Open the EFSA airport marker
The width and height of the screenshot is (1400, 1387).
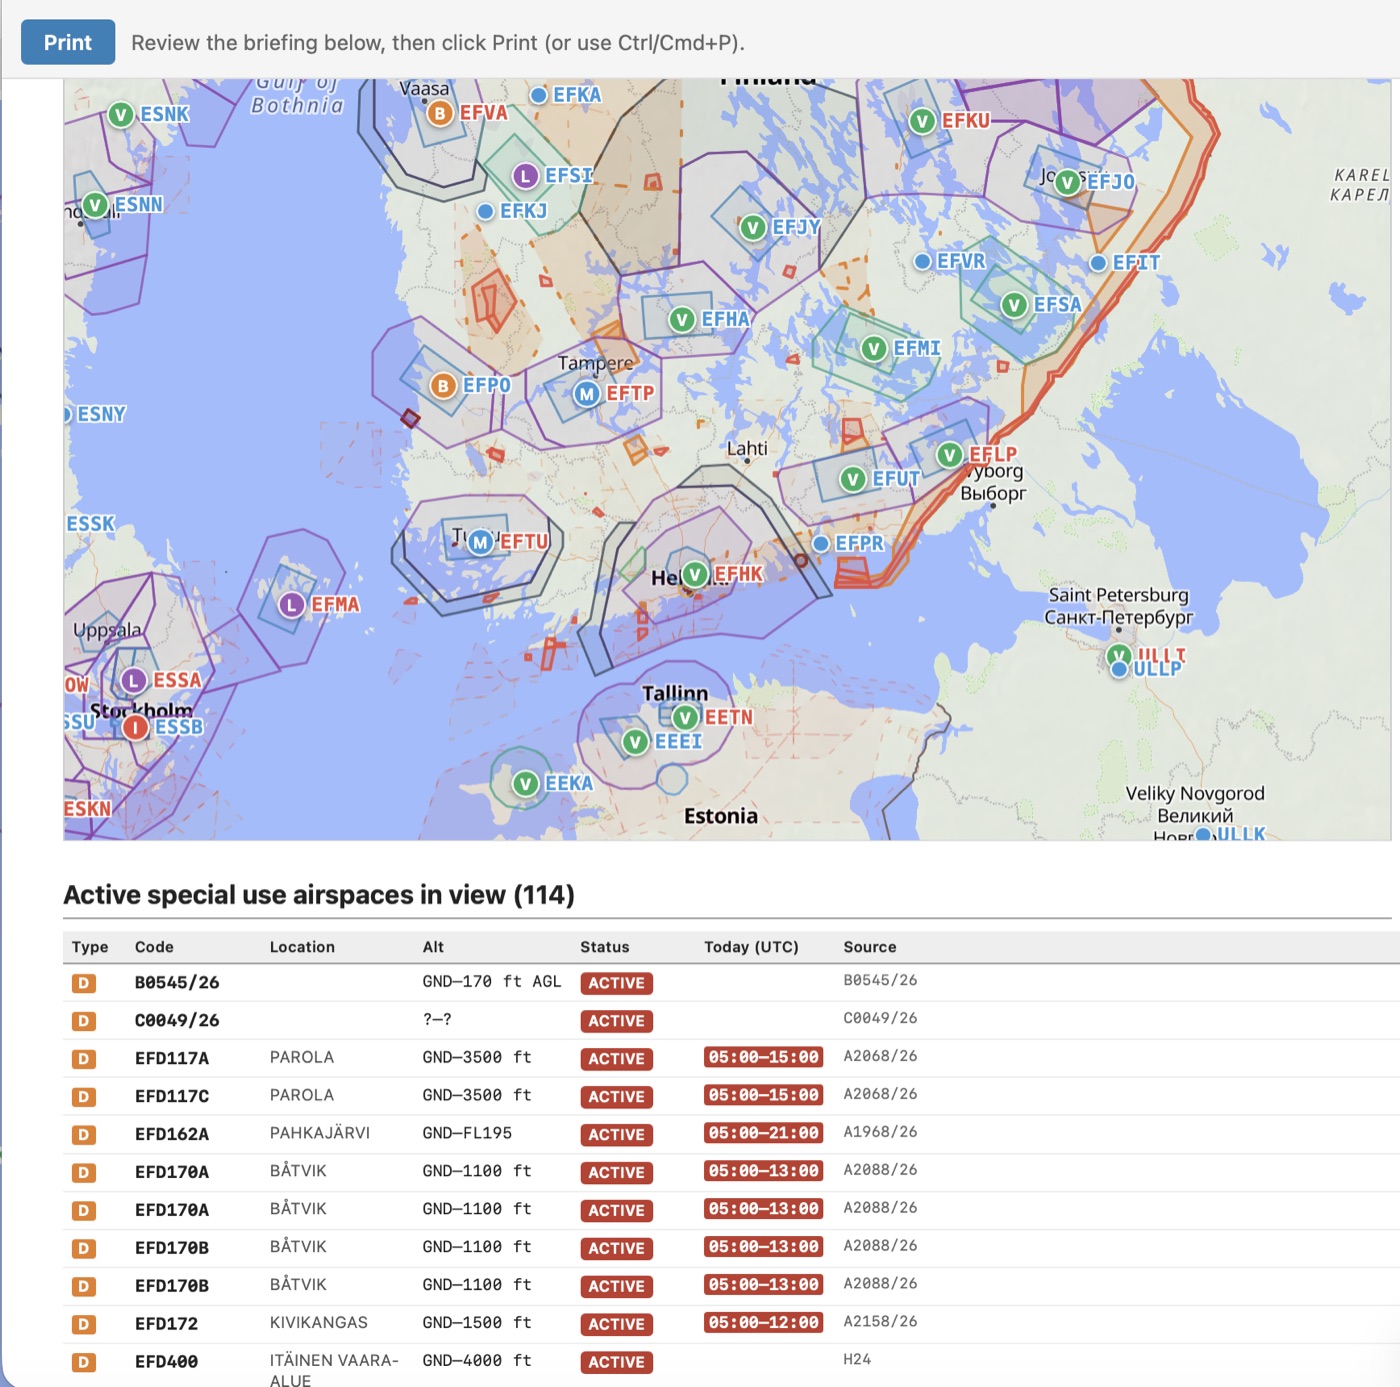coord(1014,305)
